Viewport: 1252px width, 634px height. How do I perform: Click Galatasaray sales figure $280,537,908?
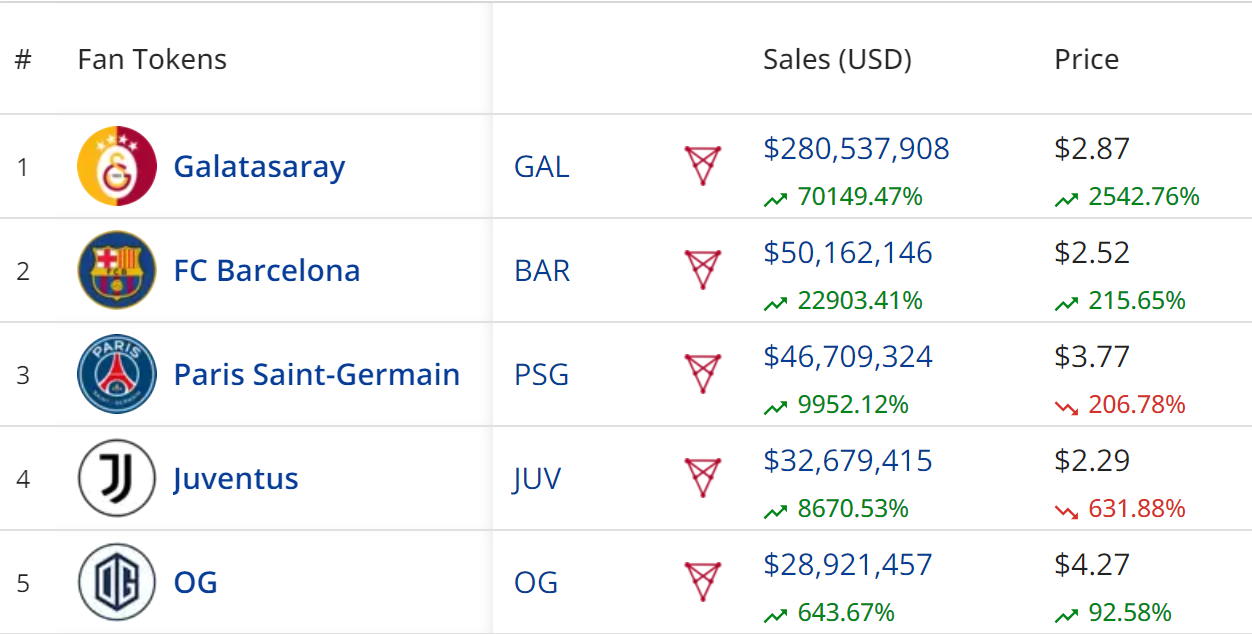point(856,149)
